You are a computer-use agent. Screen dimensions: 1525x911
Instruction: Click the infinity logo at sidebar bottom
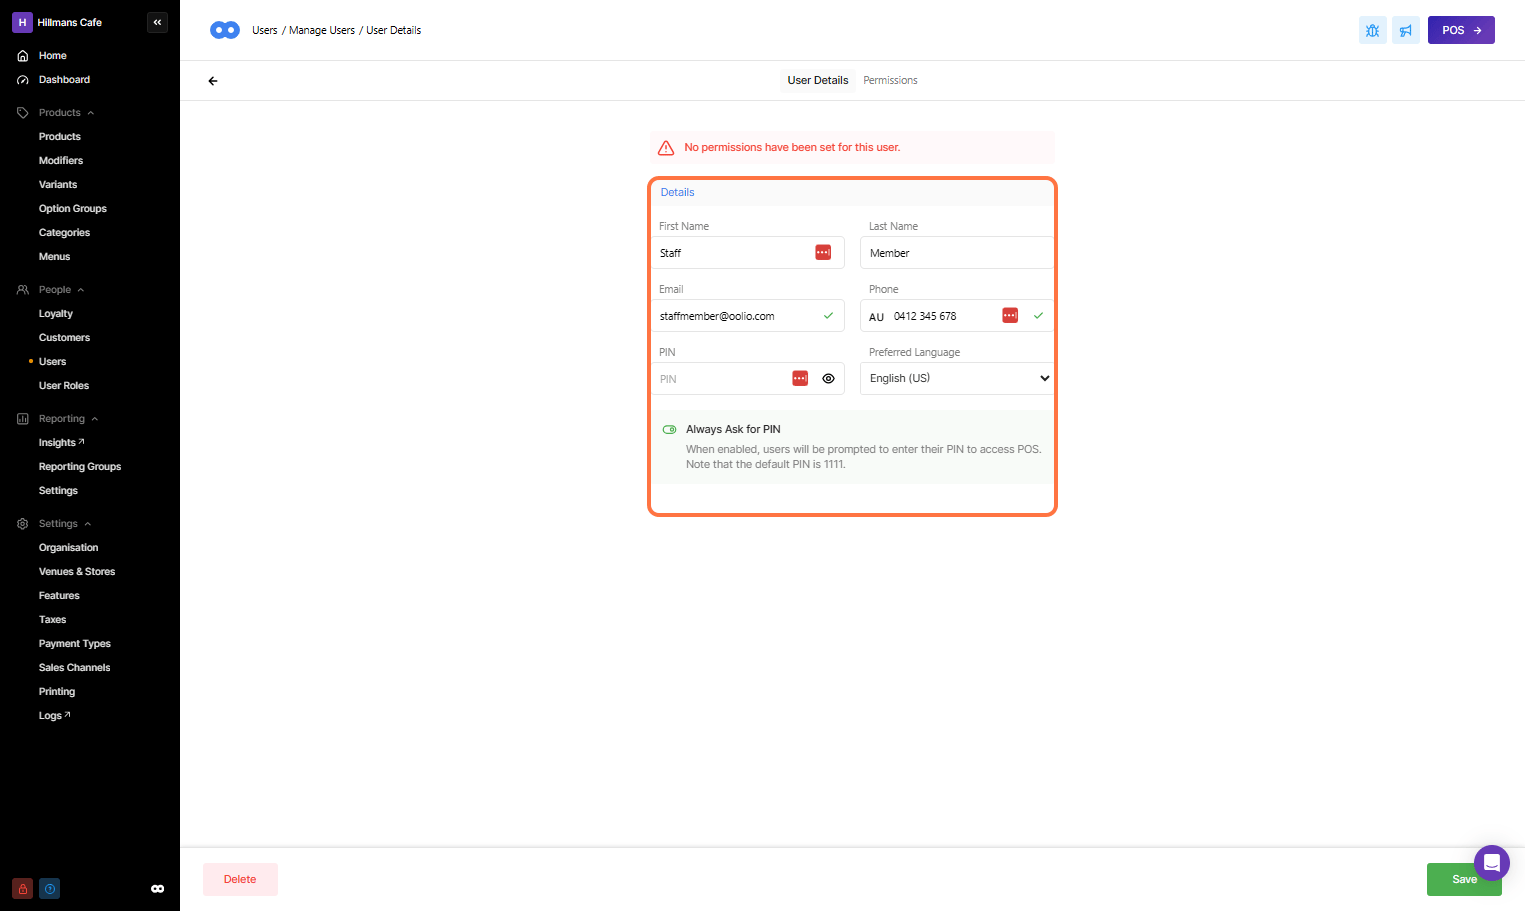(157, 888)
